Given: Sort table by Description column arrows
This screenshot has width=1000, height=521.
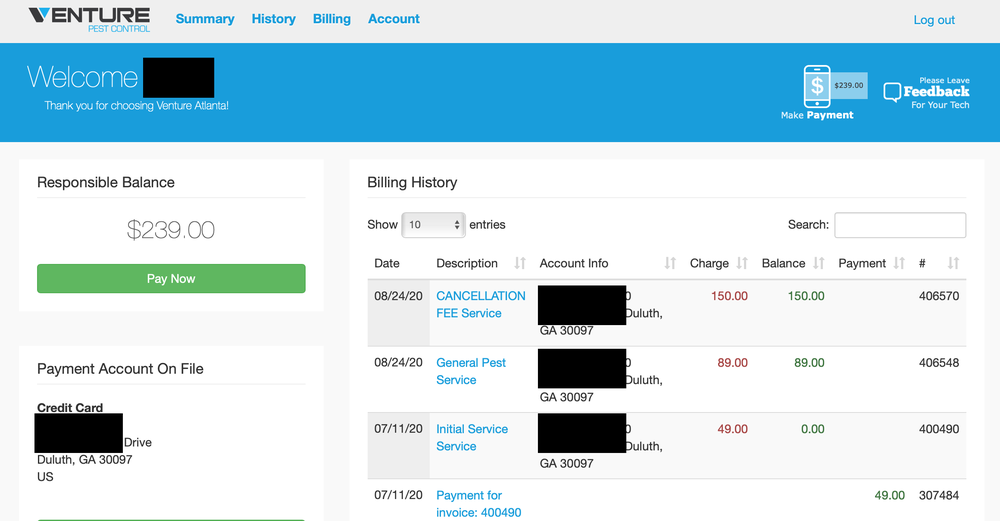Looking at the screenshot, I should click(520, 263).
